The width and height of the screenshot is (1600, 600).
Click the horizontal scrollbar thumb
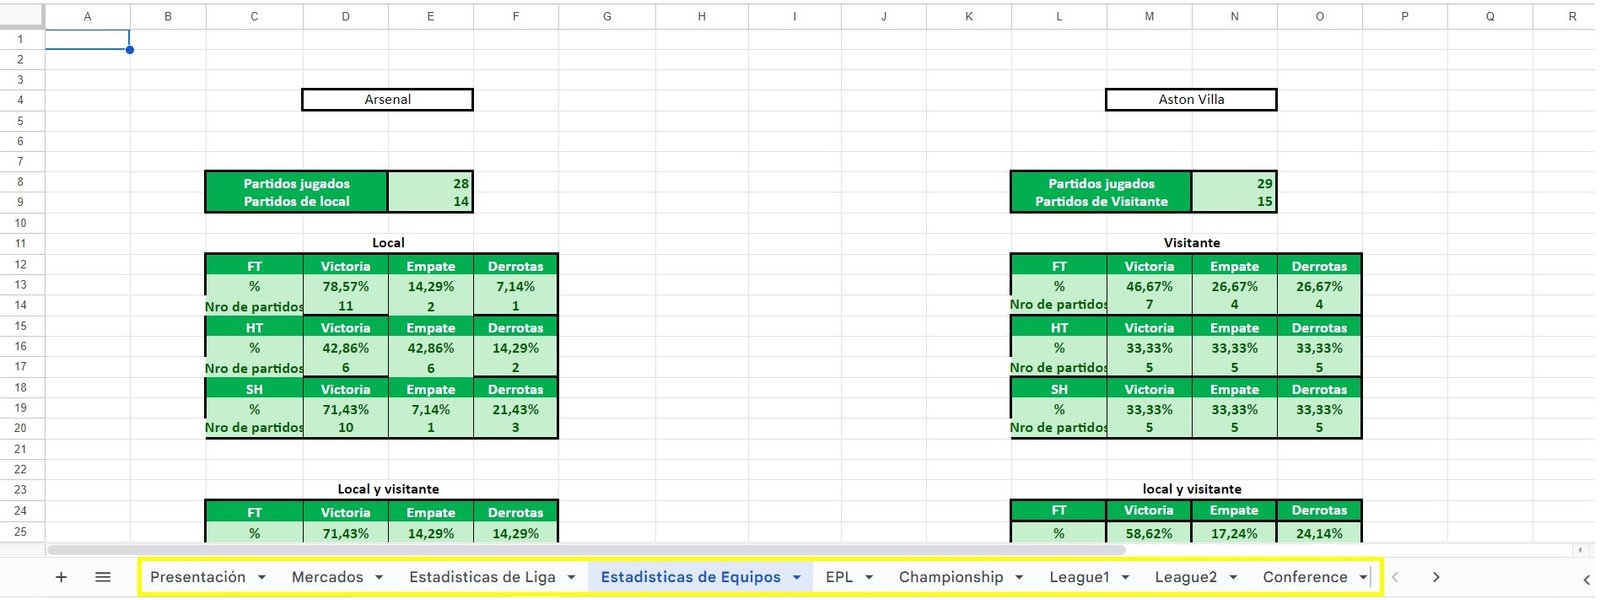(585, 550)
